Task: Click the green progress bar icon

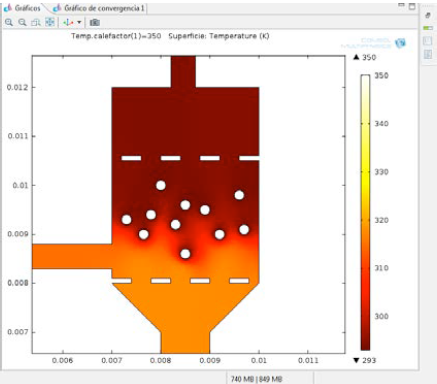Action: point(428,28)
